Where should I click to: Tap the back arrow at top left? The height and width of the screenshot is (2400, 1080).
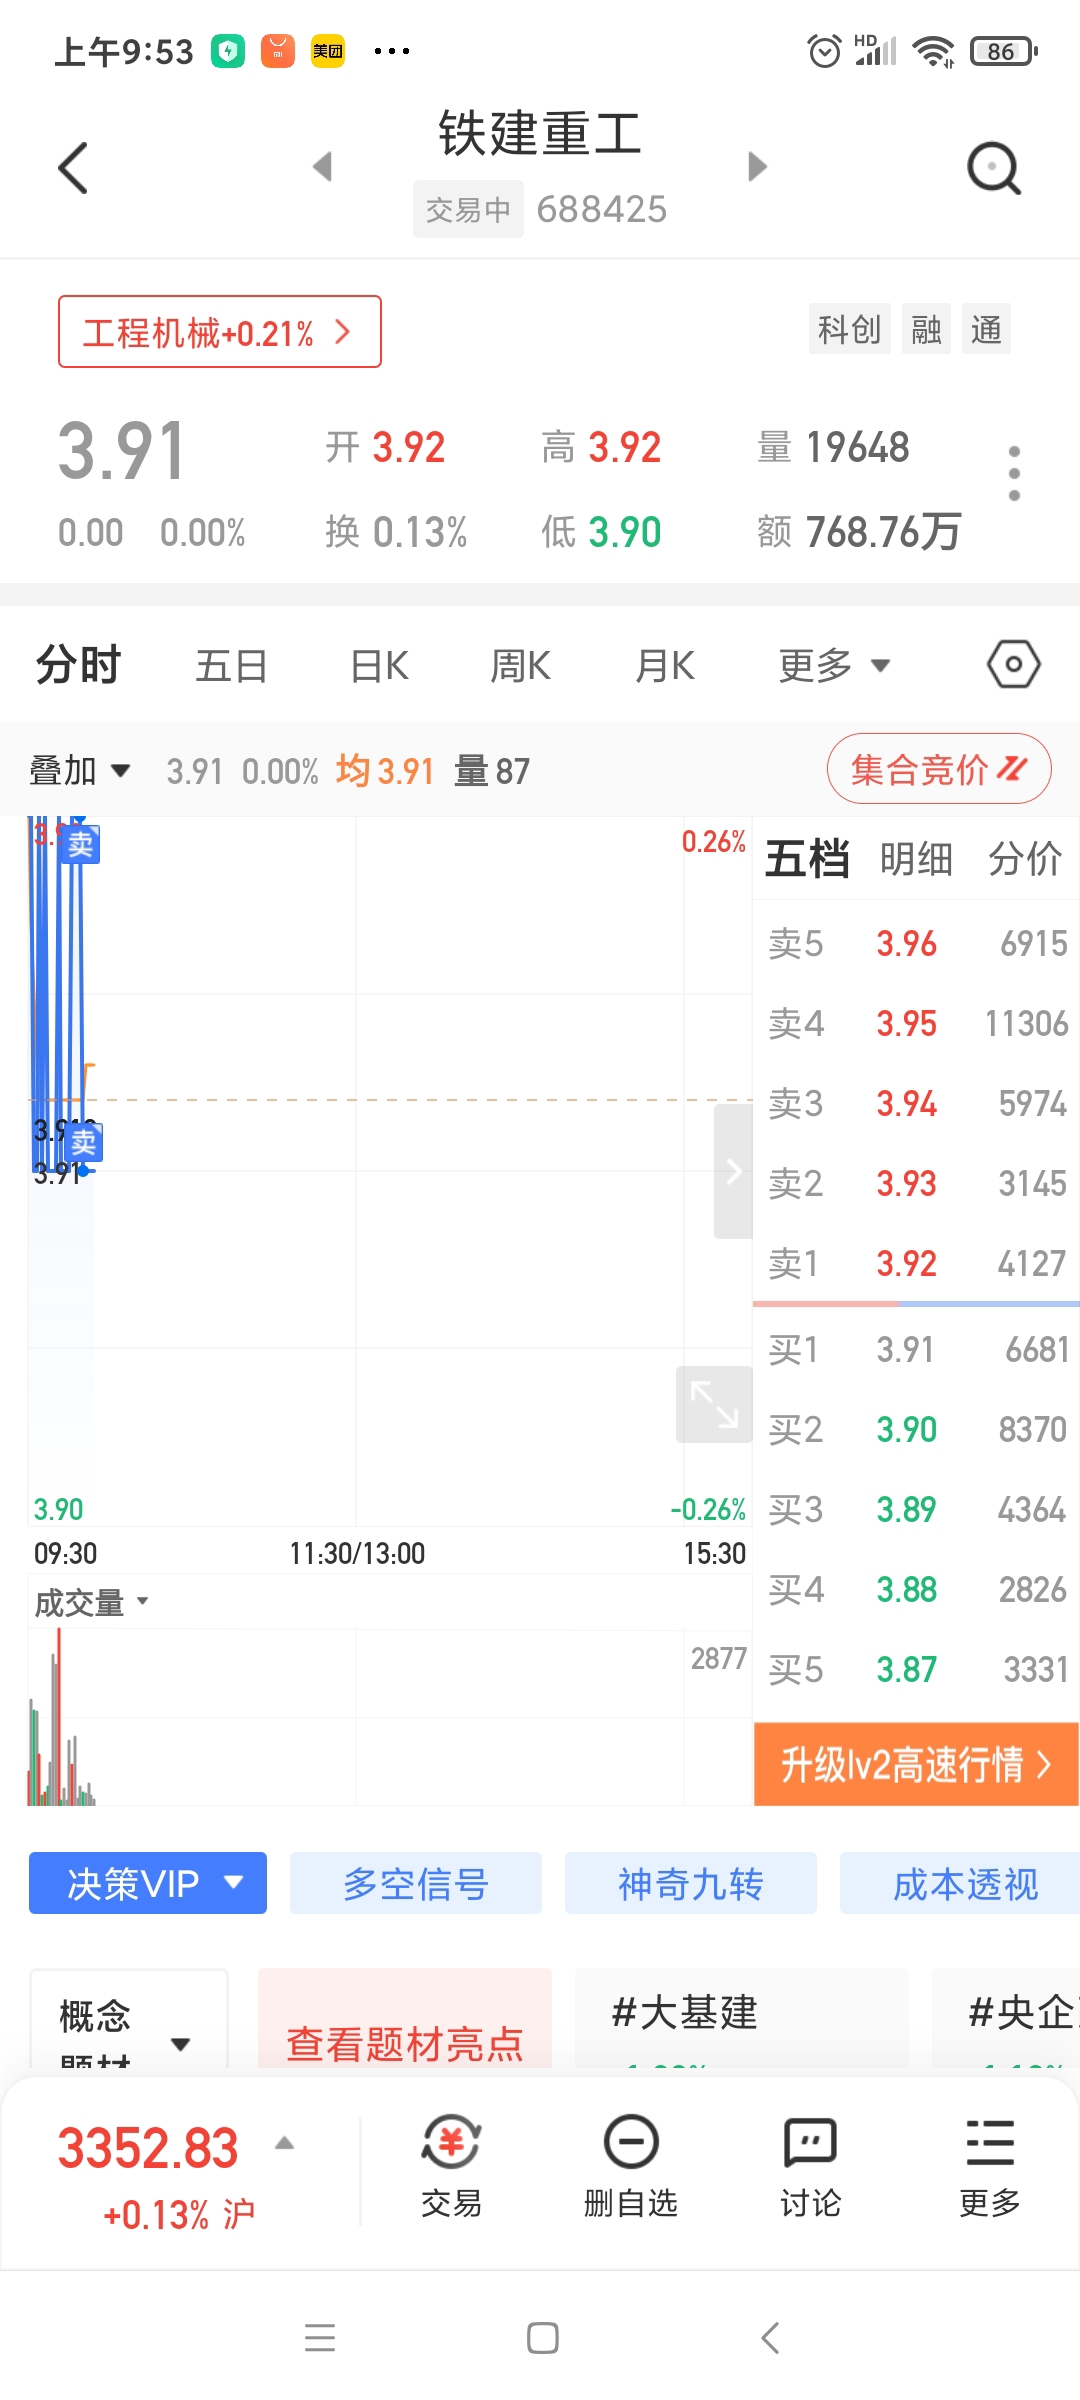tap(73, 167)
